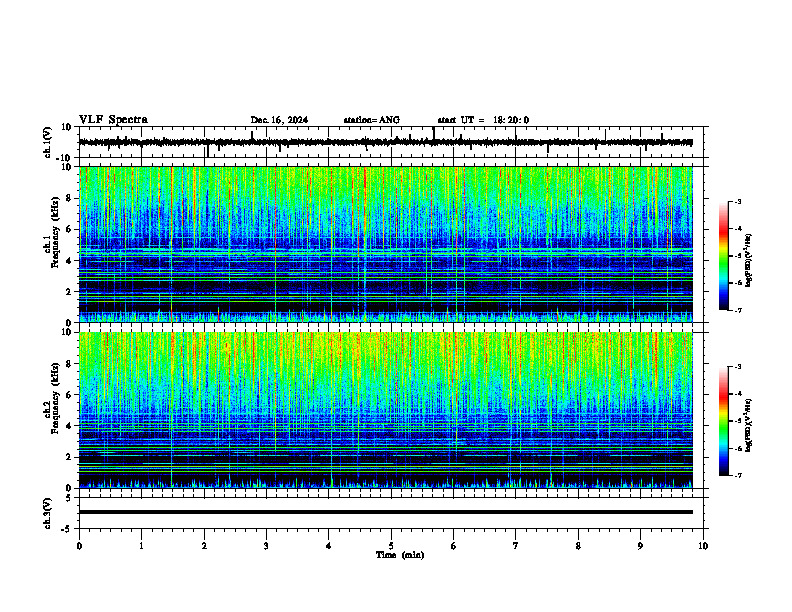Viewport: 792px width, 612px height.
Task: Click time axis tick label "9"
Action: click(640, 546)
